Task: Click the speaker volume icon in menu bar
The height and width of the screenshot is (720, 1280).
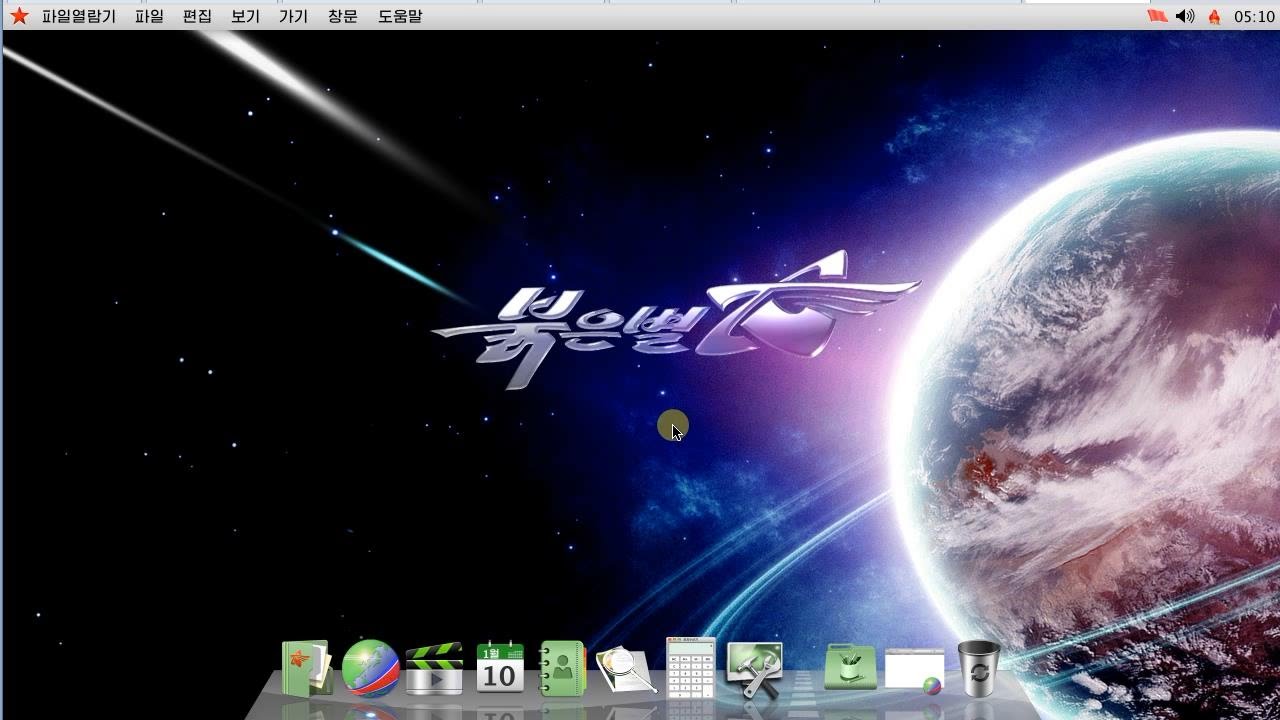Action: coord(1185,16)
